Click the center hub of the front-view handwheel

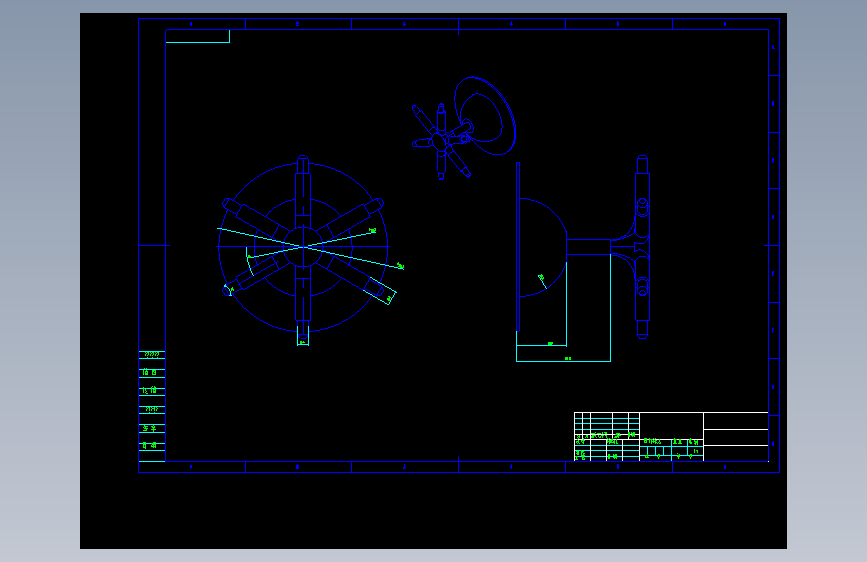(303, 247)
